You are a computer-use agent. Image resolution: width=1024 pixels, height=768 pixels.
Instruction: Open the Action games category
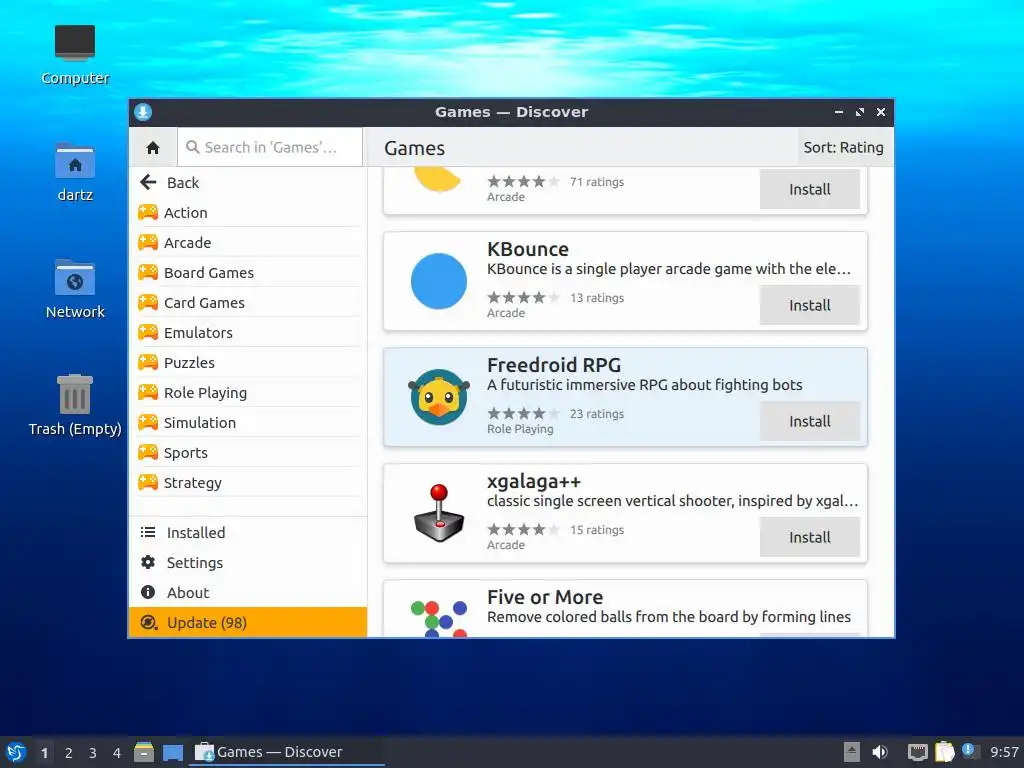248,212
